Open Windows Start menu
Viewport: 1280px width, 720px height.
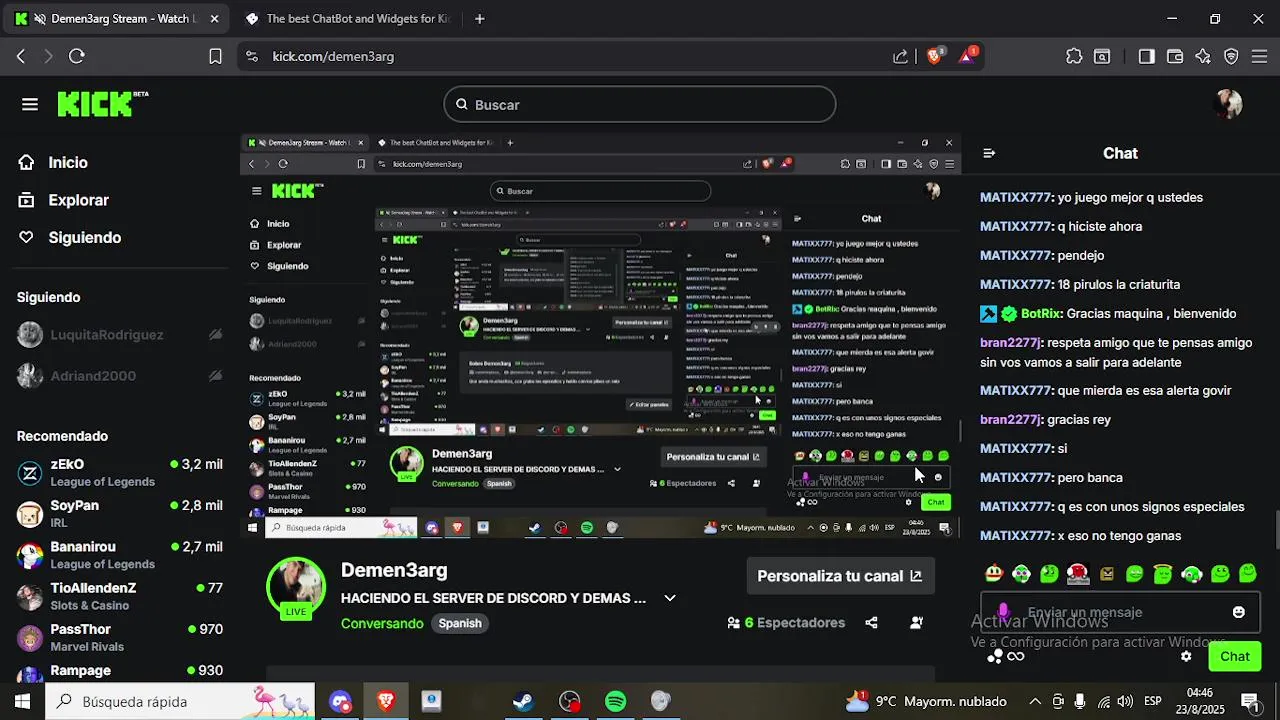coord(22,701)
